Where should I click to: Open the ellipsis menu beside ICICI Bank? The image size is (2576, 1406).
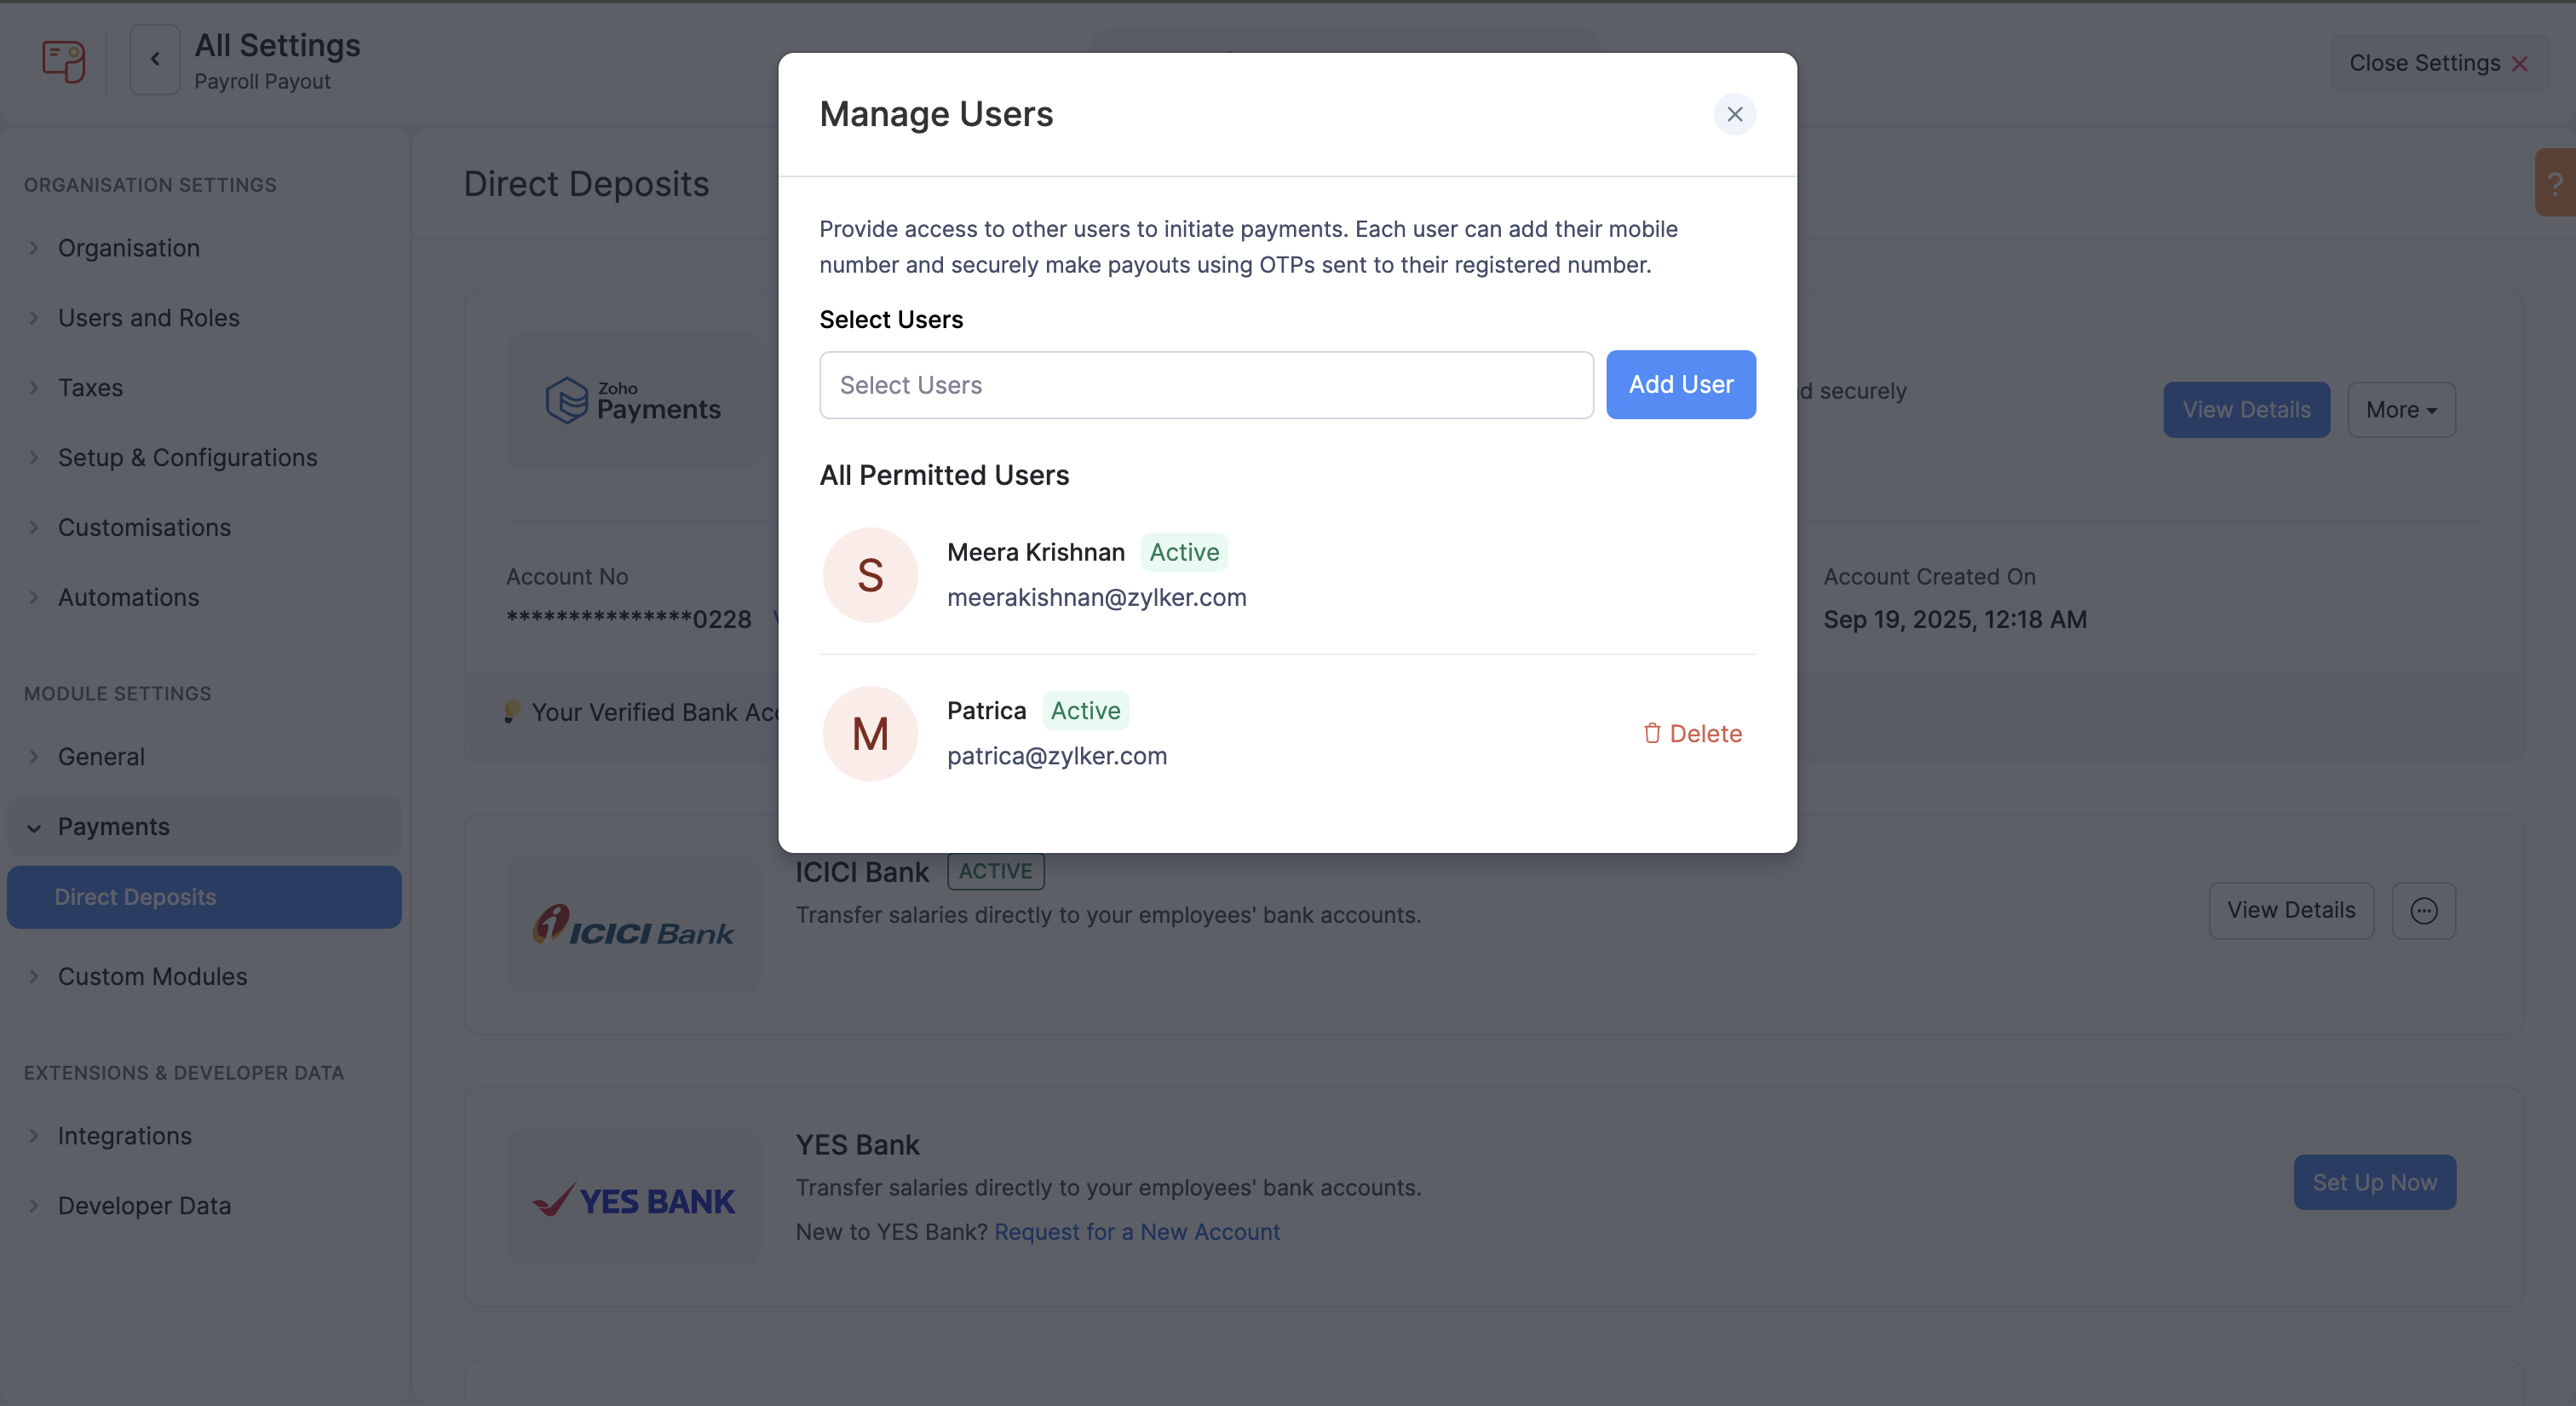[x=2424, y=910]
